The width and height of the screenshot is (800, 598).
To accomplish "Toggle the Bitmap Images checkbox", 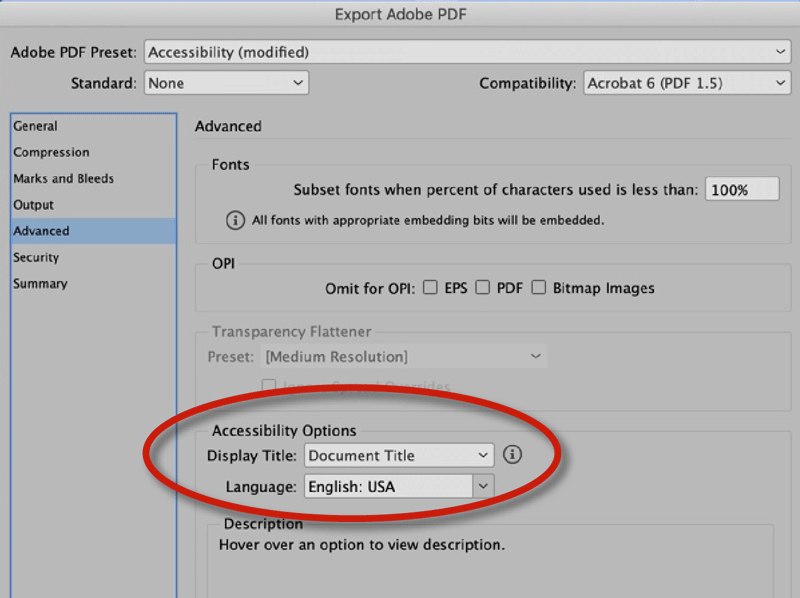I will 539,288.
